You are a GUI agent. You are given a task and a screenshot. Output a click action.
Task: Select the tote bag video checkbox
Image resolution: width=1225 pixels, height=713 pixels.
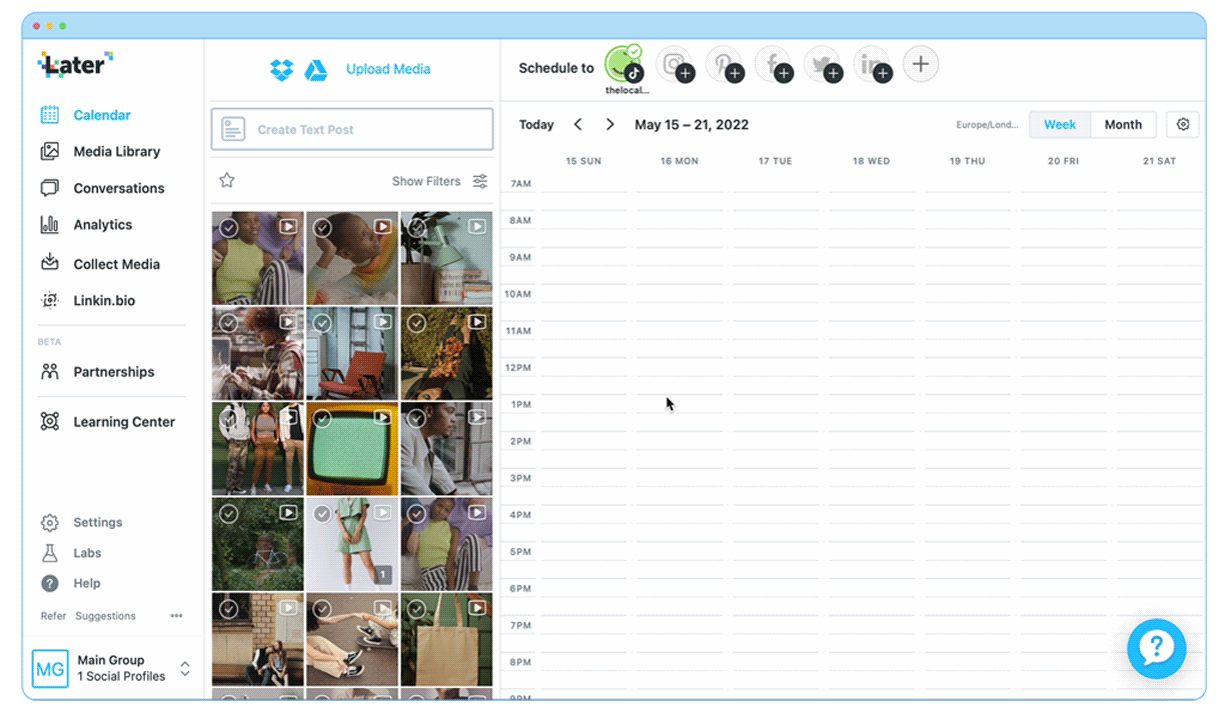(417, 609)
